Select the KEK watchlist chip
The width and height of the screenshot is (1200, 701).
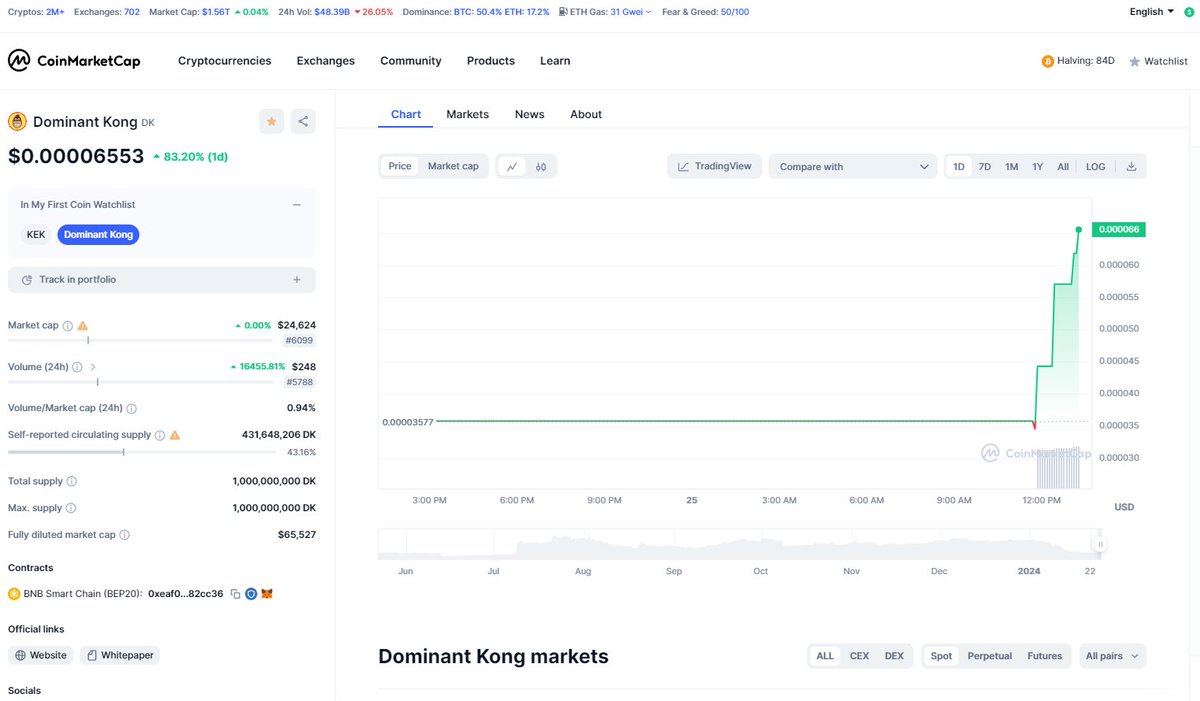[36, 235]
